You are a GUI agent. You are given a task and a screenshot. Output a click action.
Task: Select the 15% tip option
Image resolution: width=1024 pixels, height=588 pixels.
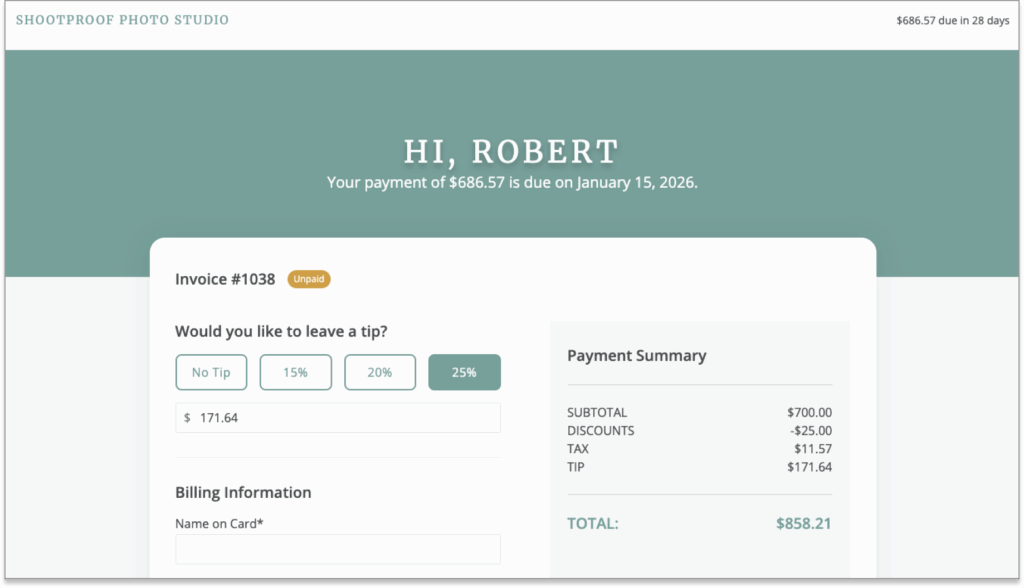pyautogui.click(x=295, y=371)
